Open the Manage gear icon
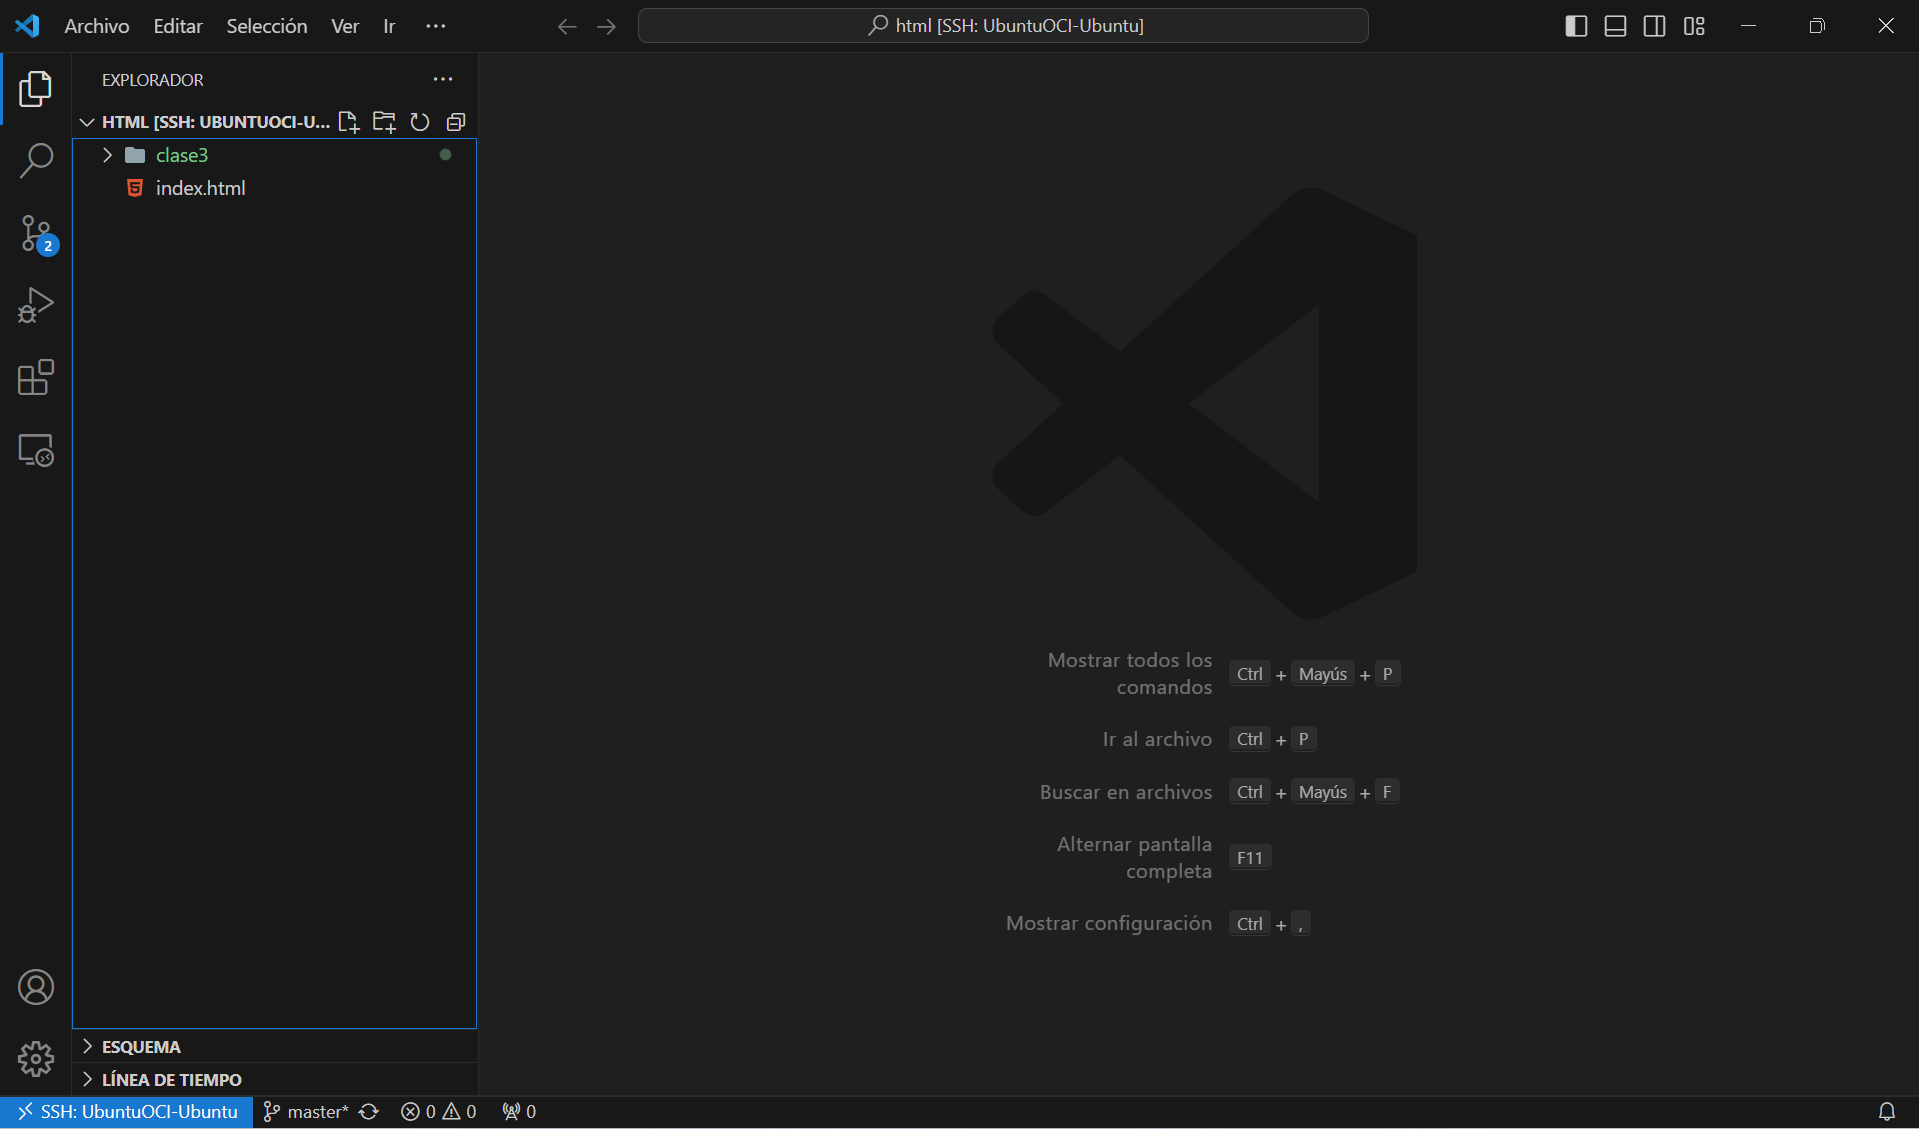 point(36,1059)
